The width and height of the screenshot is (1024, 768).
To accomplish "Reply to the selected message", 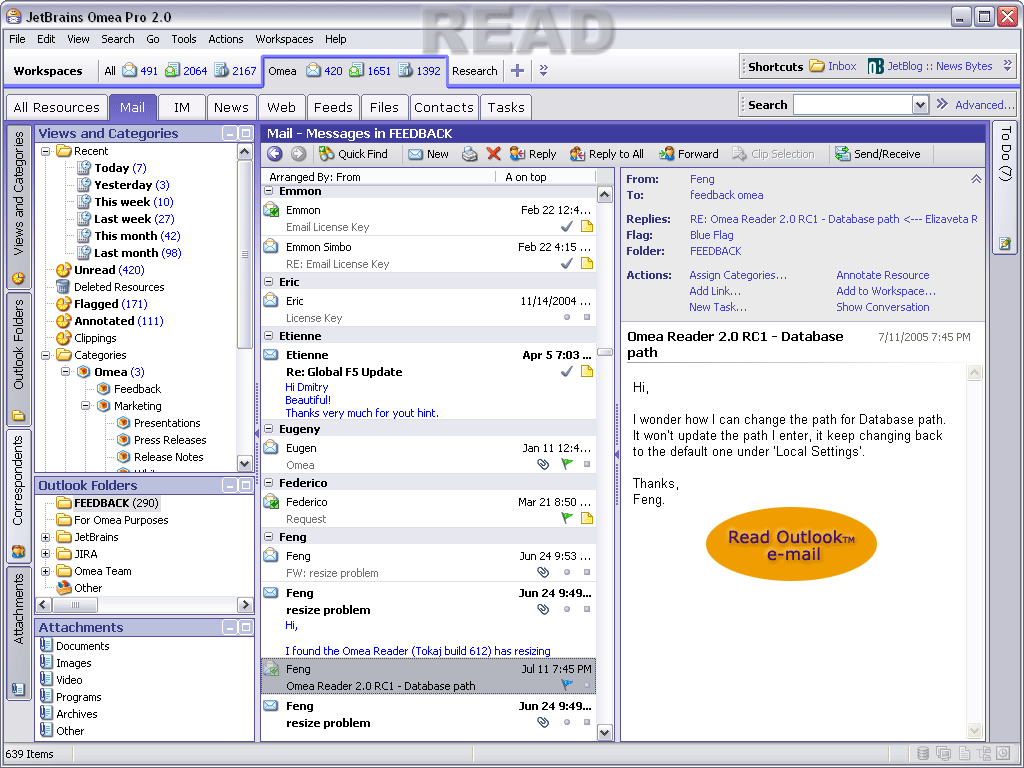I will [x=533, y=154].
